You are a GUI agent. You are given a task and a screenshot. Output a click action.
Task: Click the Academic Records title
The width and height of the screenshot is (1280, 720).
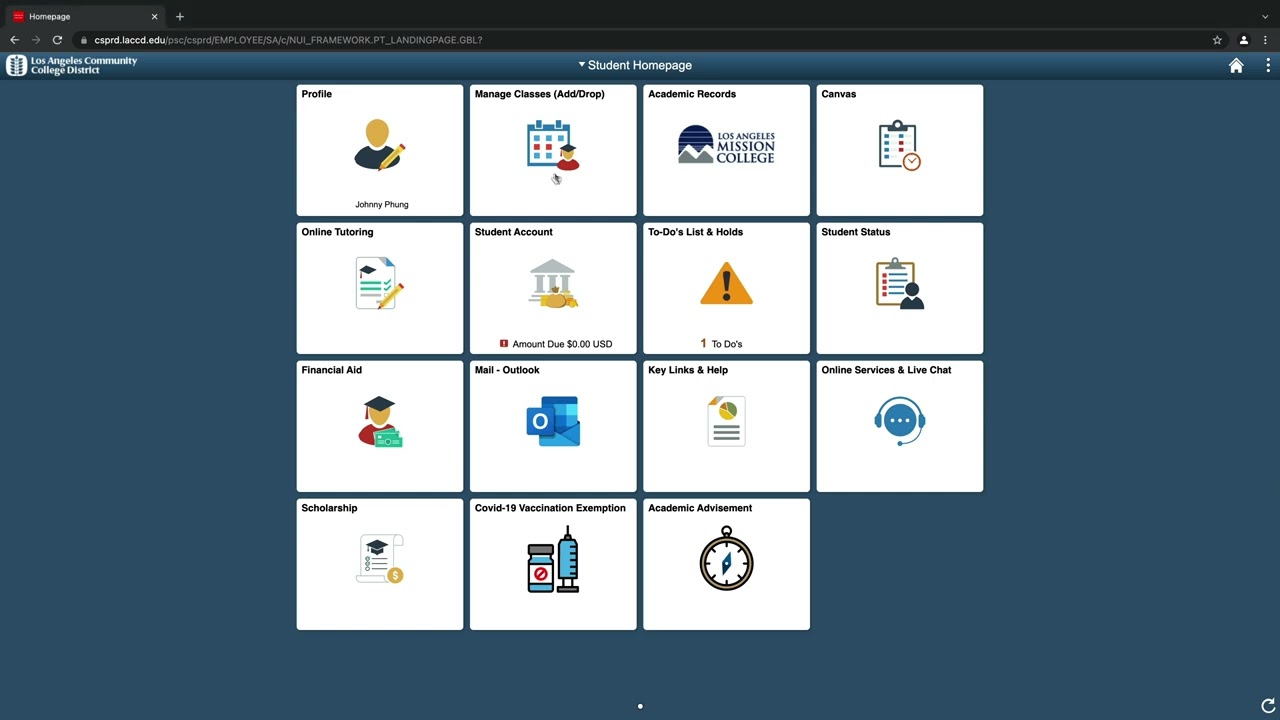click(692, 94)
